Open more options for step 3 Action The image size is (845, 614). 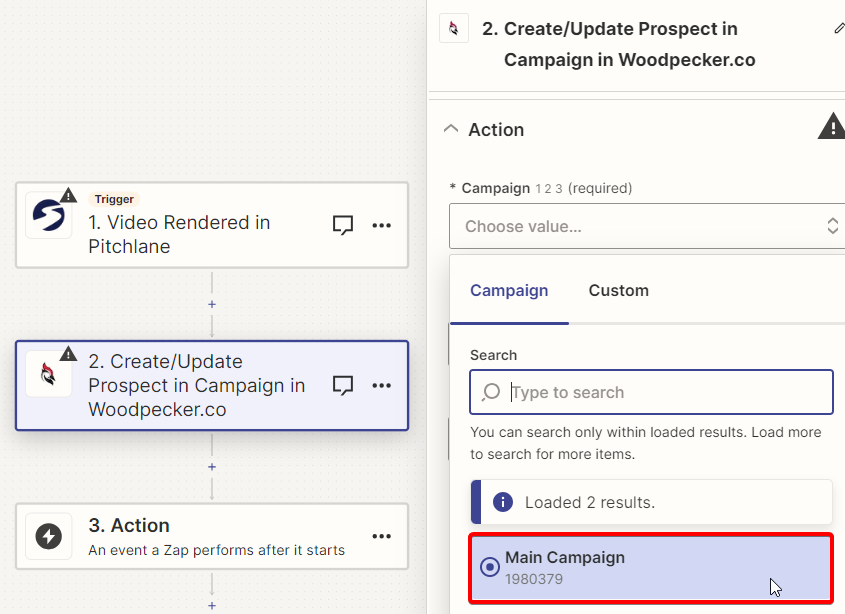coord(382,536)
